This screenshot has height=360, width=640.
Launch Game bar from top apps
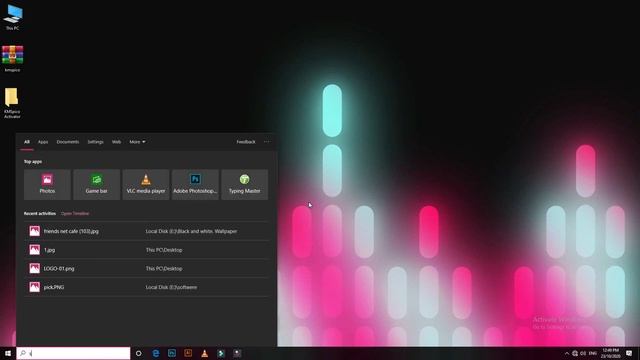[x=96, y=184]
